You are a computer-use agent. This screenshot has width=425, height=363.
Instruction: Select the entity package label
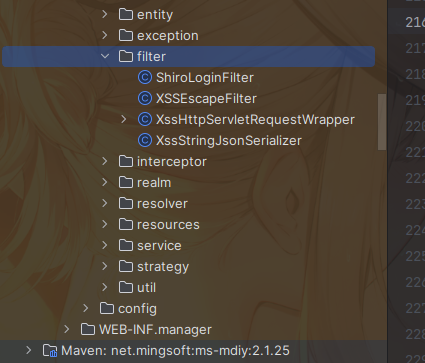coord(155,15)
